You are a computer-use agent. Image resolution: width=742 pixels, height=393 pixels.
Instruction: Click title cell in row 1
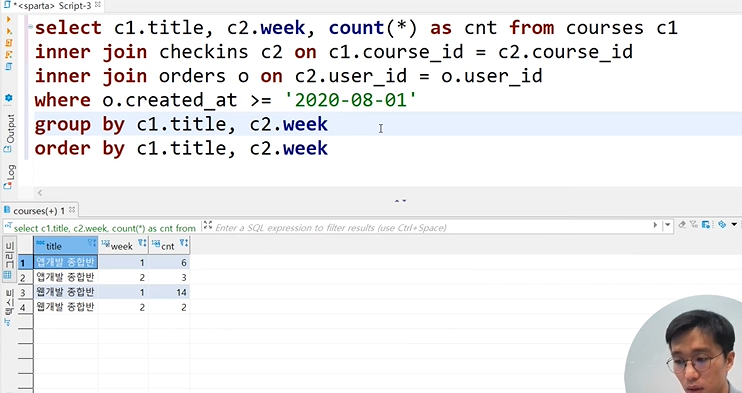[66, 262]
